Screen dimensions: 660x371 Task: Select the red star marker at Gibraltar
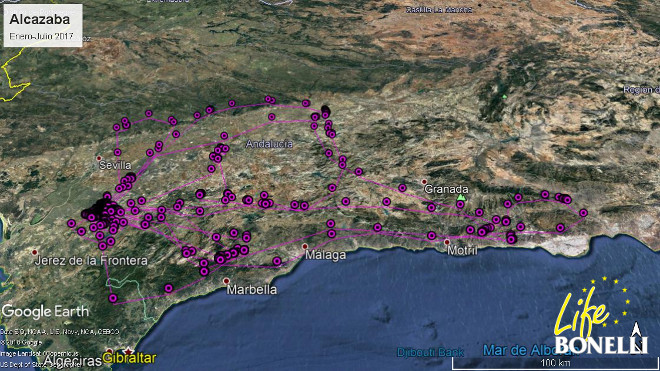[x=128, y=351]
